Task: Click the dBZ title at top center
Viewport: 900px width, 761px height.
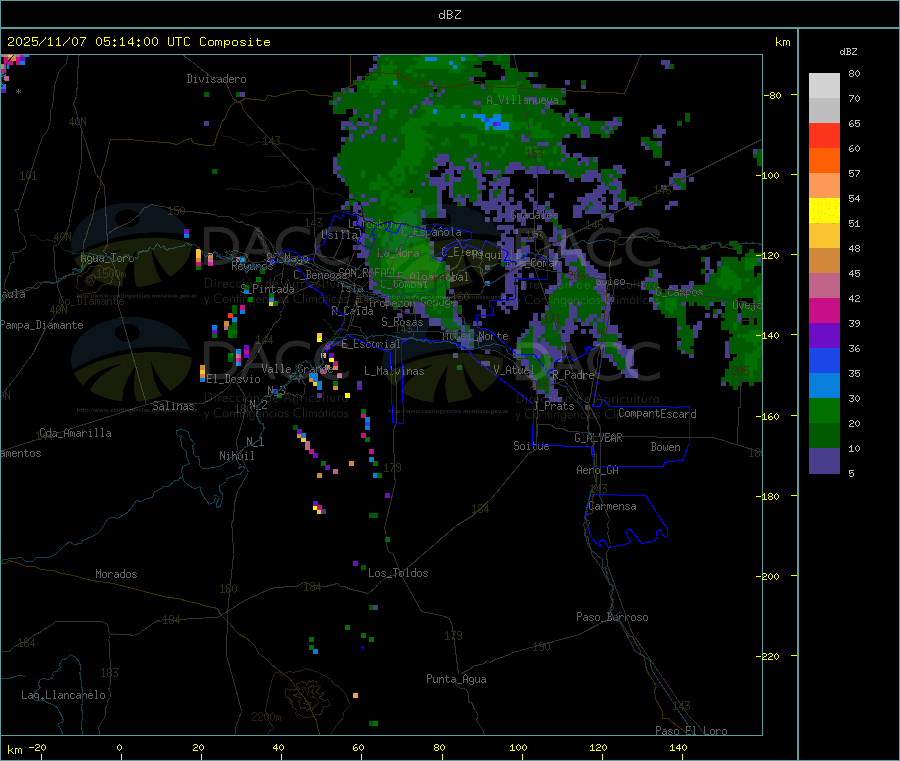Action: point(449,15)
